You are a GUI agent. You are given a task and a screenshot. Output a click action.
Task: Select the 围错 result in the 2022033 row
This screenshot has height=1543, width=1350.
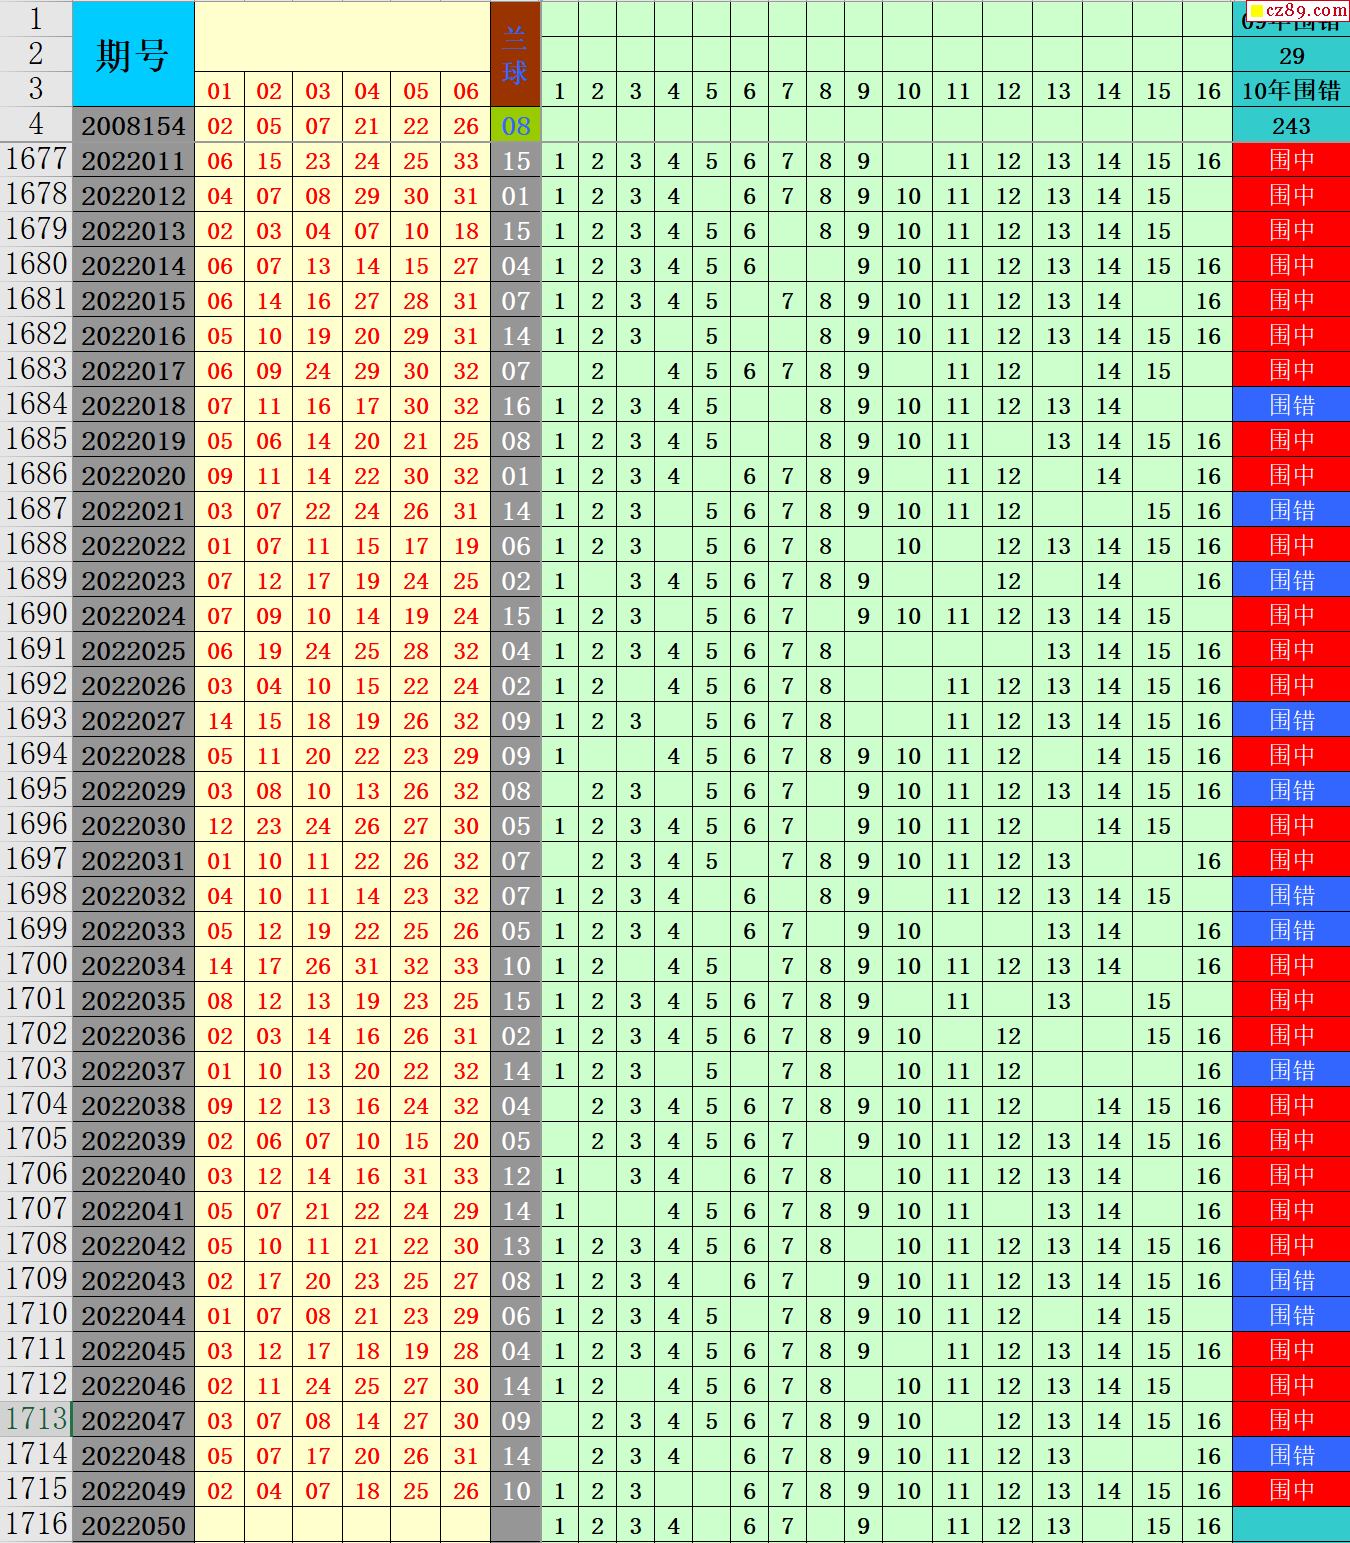point(1291,931)
